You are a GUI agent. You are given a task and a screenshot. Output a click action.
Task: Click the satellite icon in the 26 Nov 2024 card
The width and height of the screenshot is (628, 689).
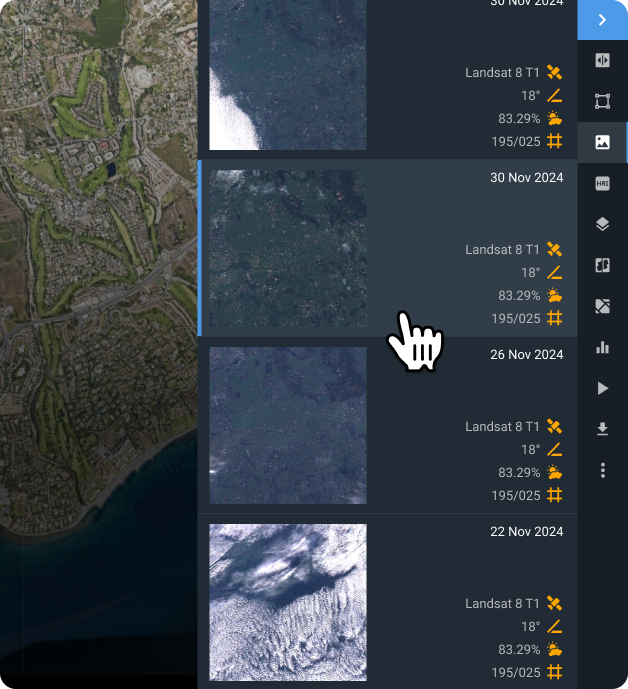coord(555,426)
